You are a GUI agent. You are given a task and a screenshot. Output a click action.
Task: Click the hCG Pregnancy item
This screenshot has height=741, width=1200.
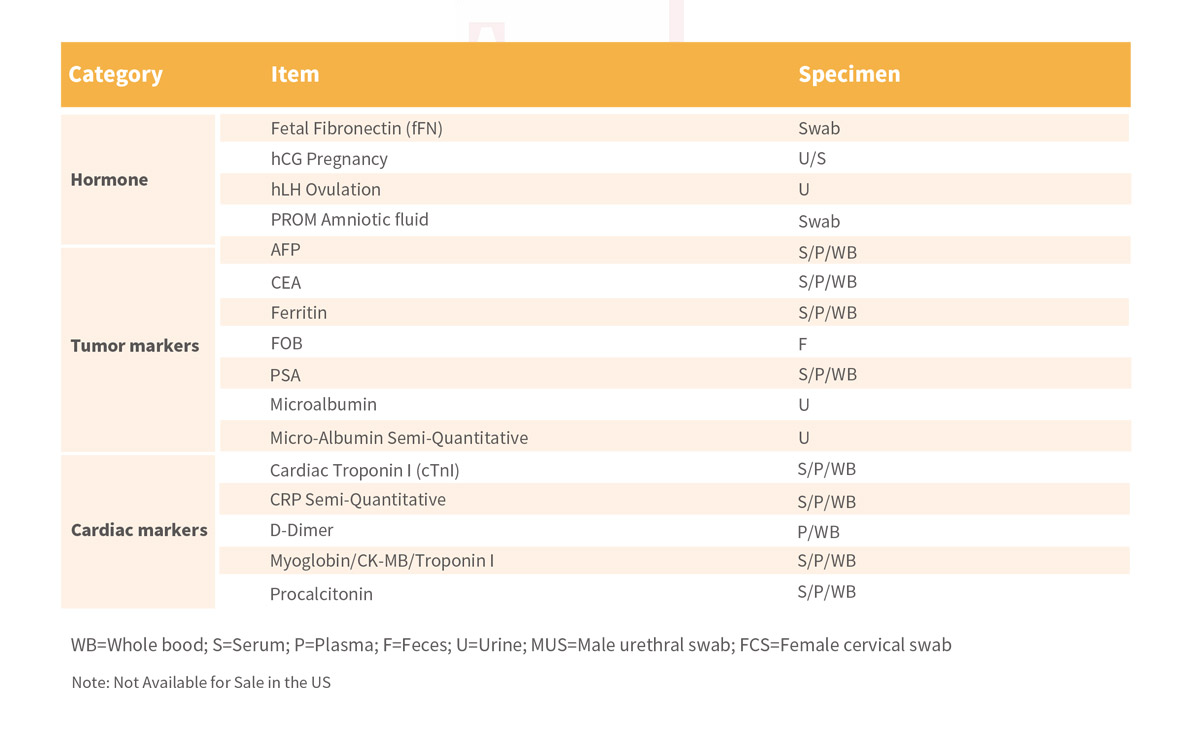point(329,159)
